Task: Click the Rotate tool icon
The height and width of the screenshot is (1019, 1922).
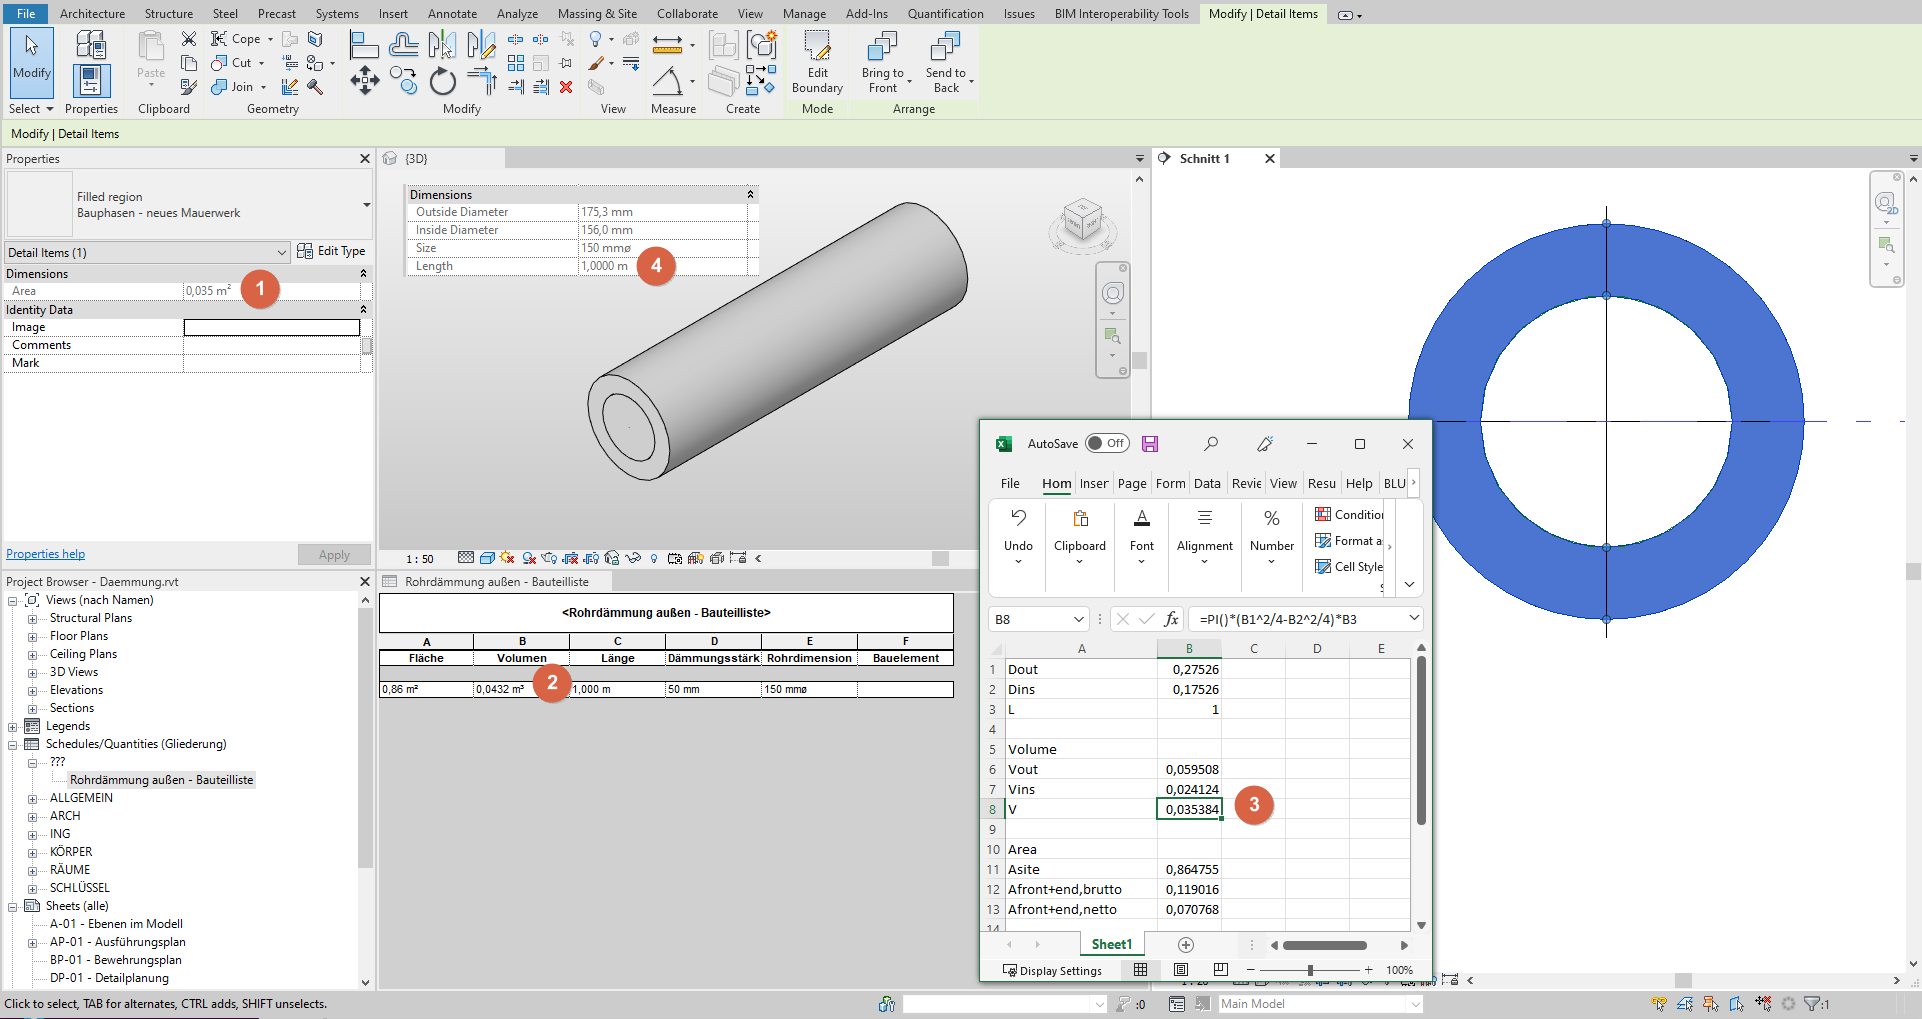Action: pos(442,81)
